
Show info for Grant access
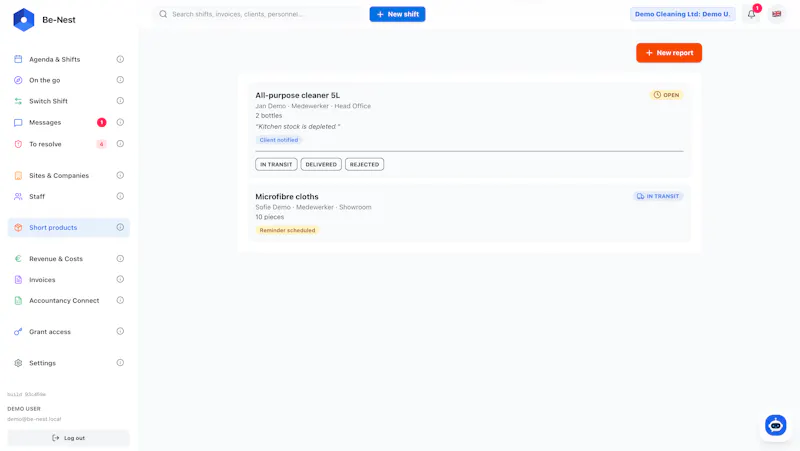click(120, 331)
